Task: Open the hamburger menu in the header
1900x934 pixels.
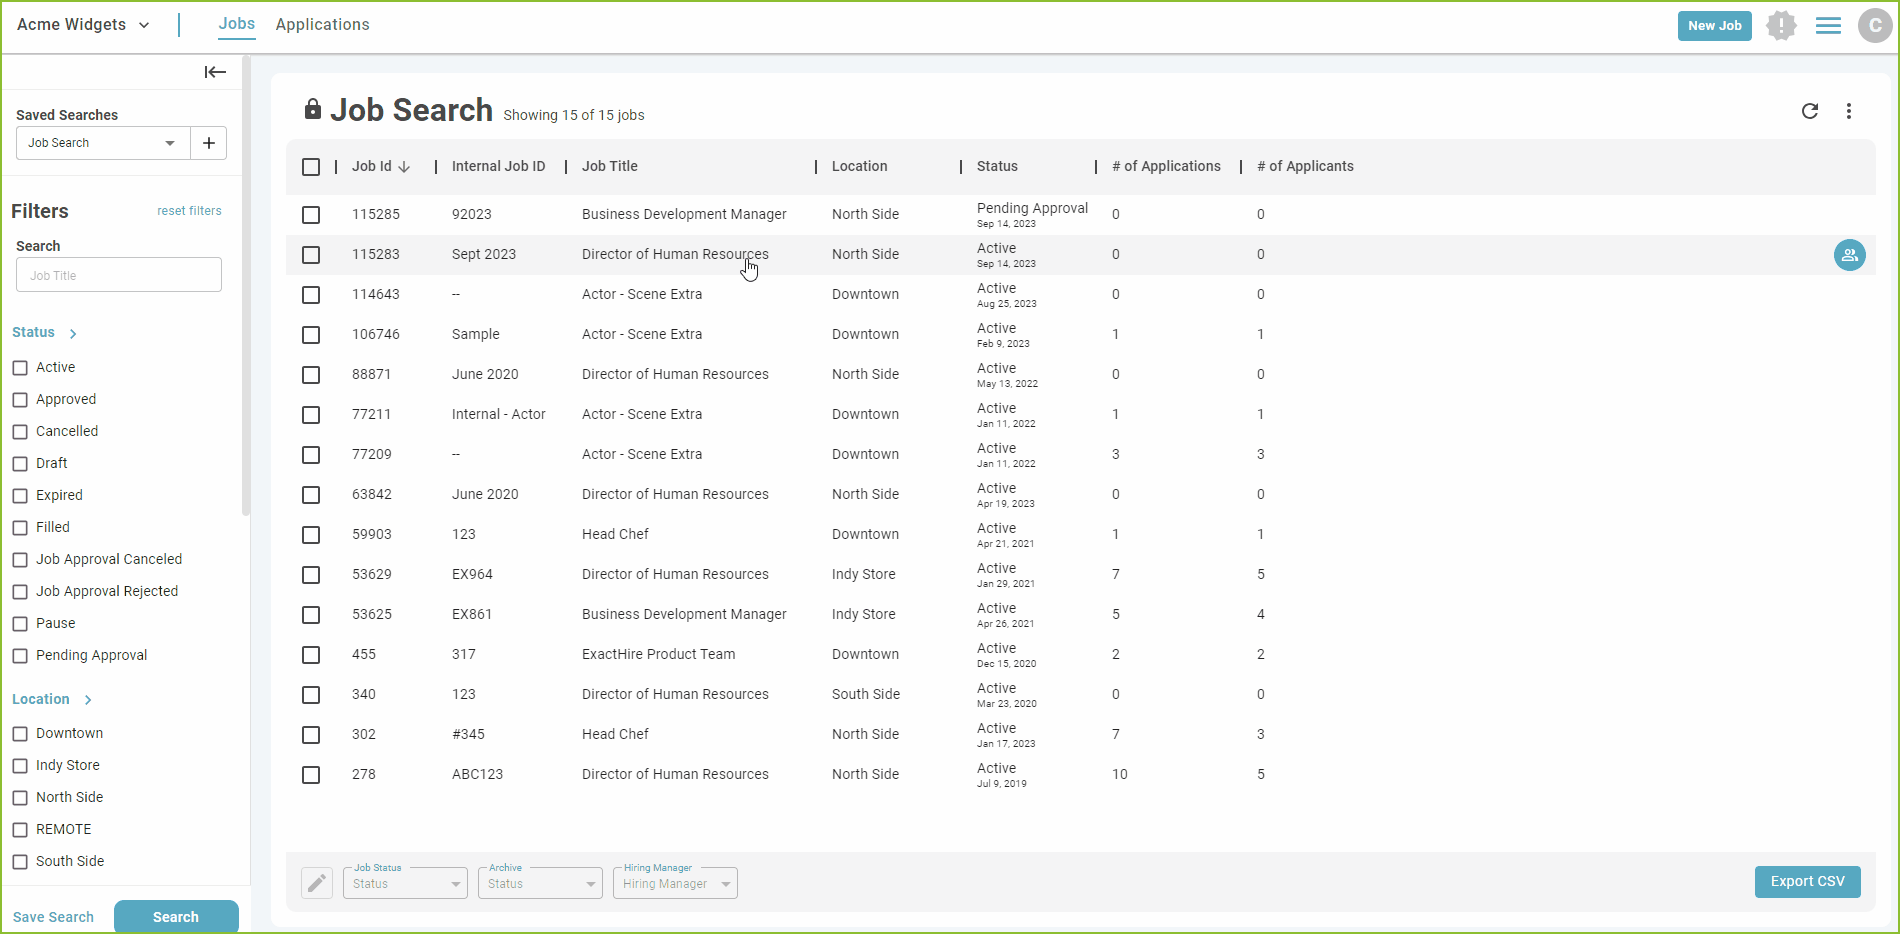Action: tap(1828, 25)
